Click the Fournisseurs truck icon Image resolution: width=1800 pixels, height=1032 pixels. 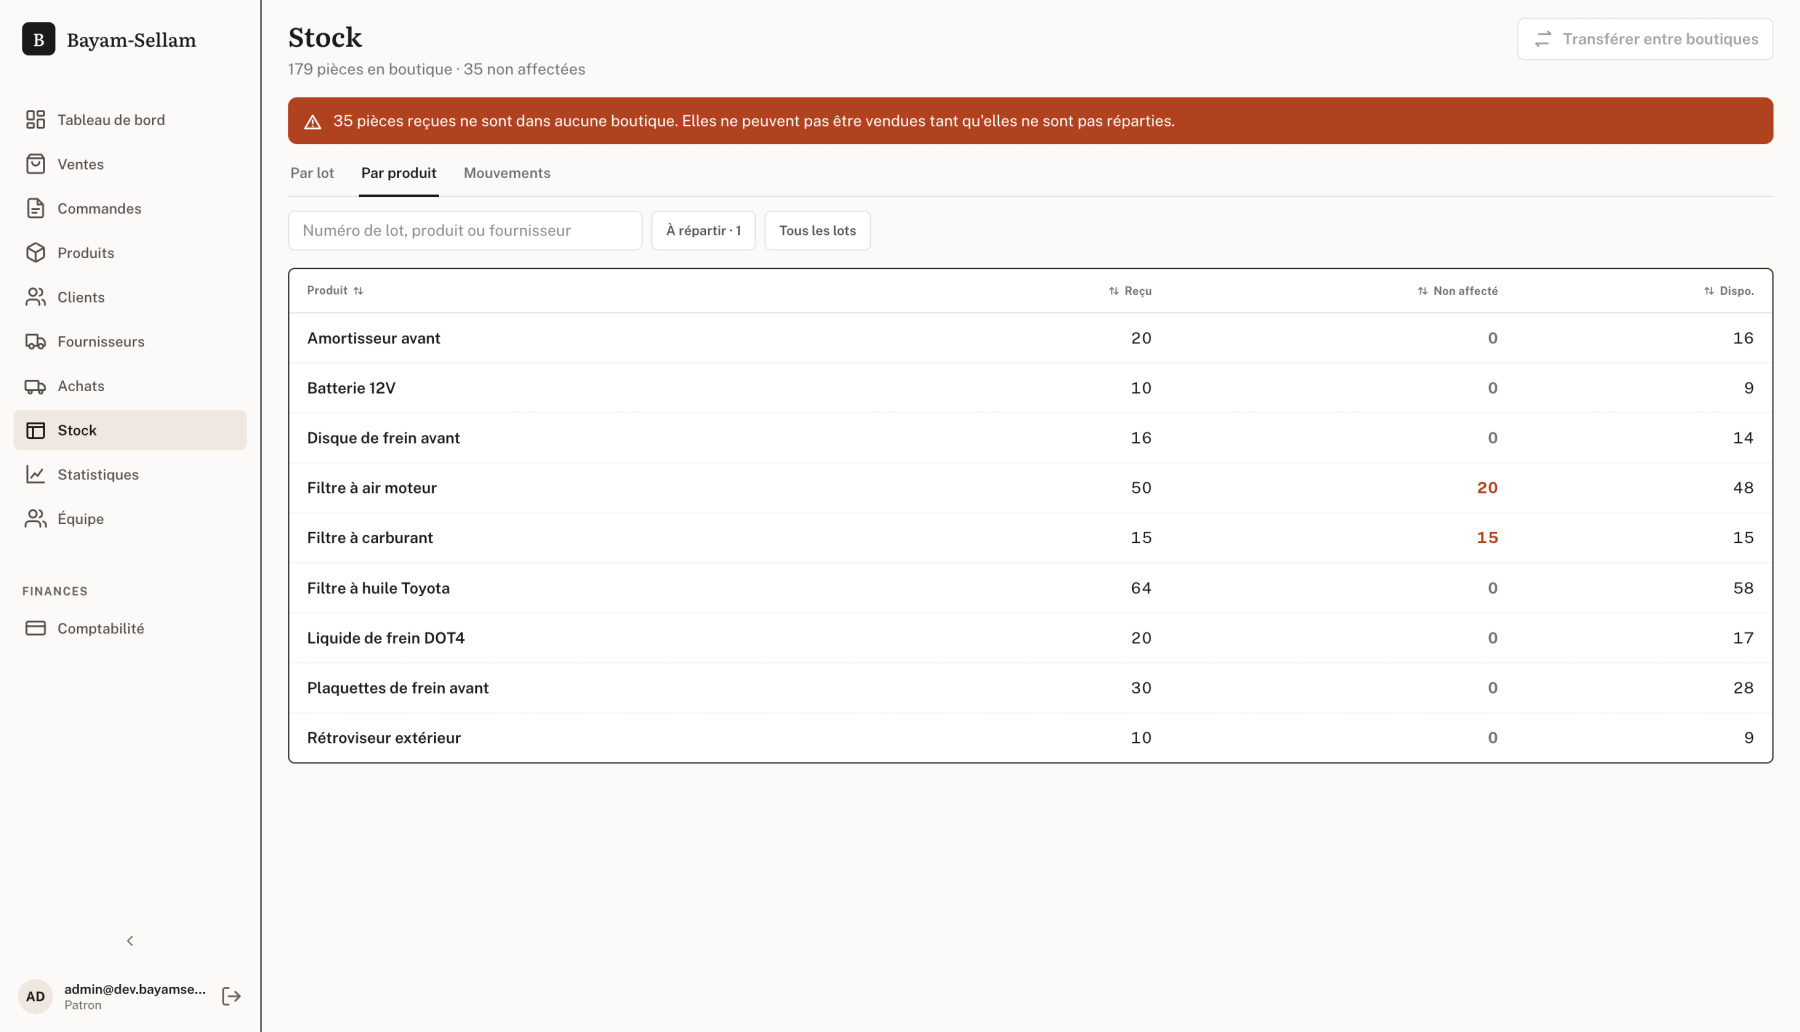(x=36, y=341)
